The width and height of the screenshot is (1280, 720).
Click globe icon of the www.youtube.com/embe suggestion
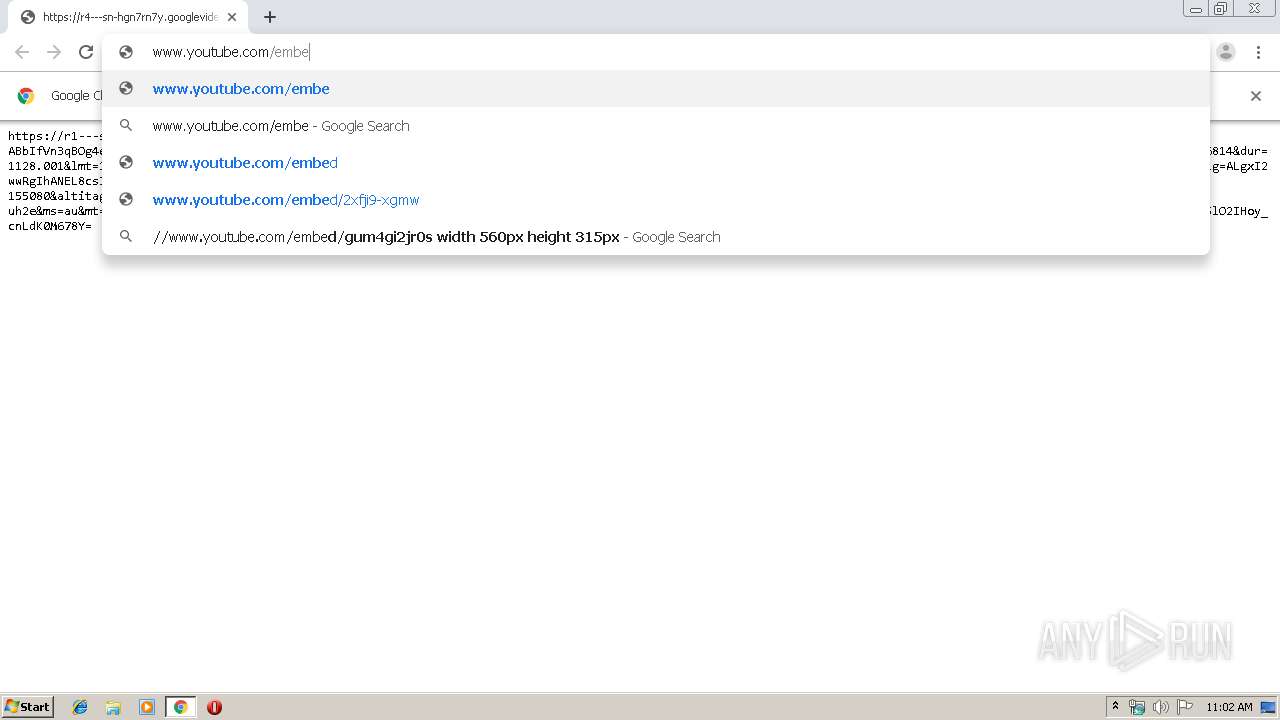click(x=126, y=88)
